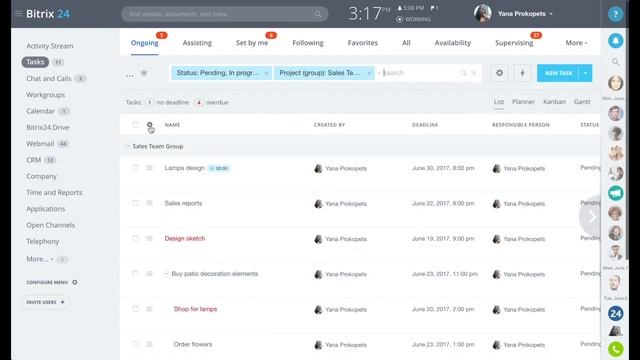Screen dimensions: 640x360
Task: Switch to Gantt view
Action: (x=582, y=102)
